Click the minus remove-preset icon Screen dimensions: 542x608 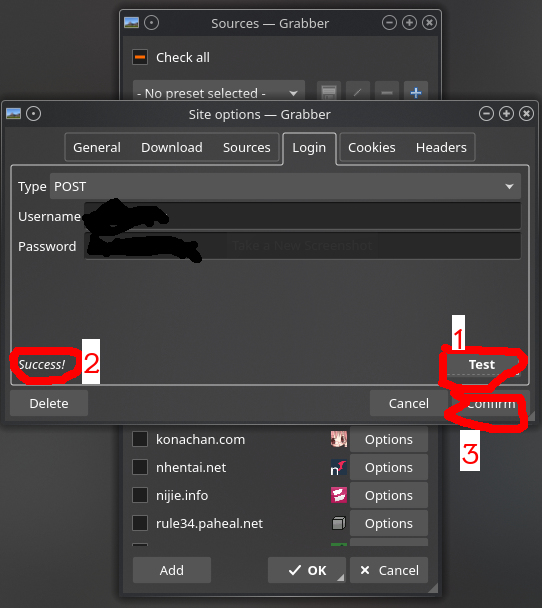click(387, 92)
